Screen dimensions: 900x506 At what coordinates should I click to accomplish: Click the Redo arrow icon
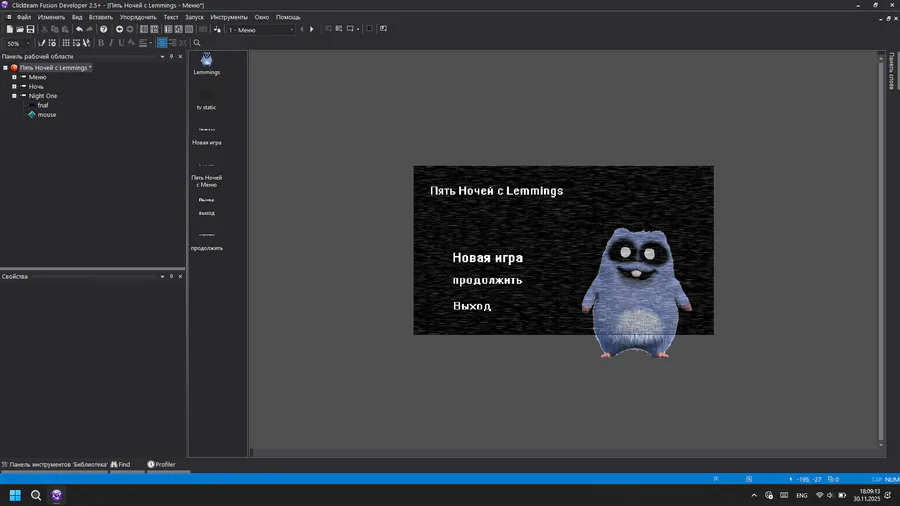pyautogui.click(x=89, y=29)
